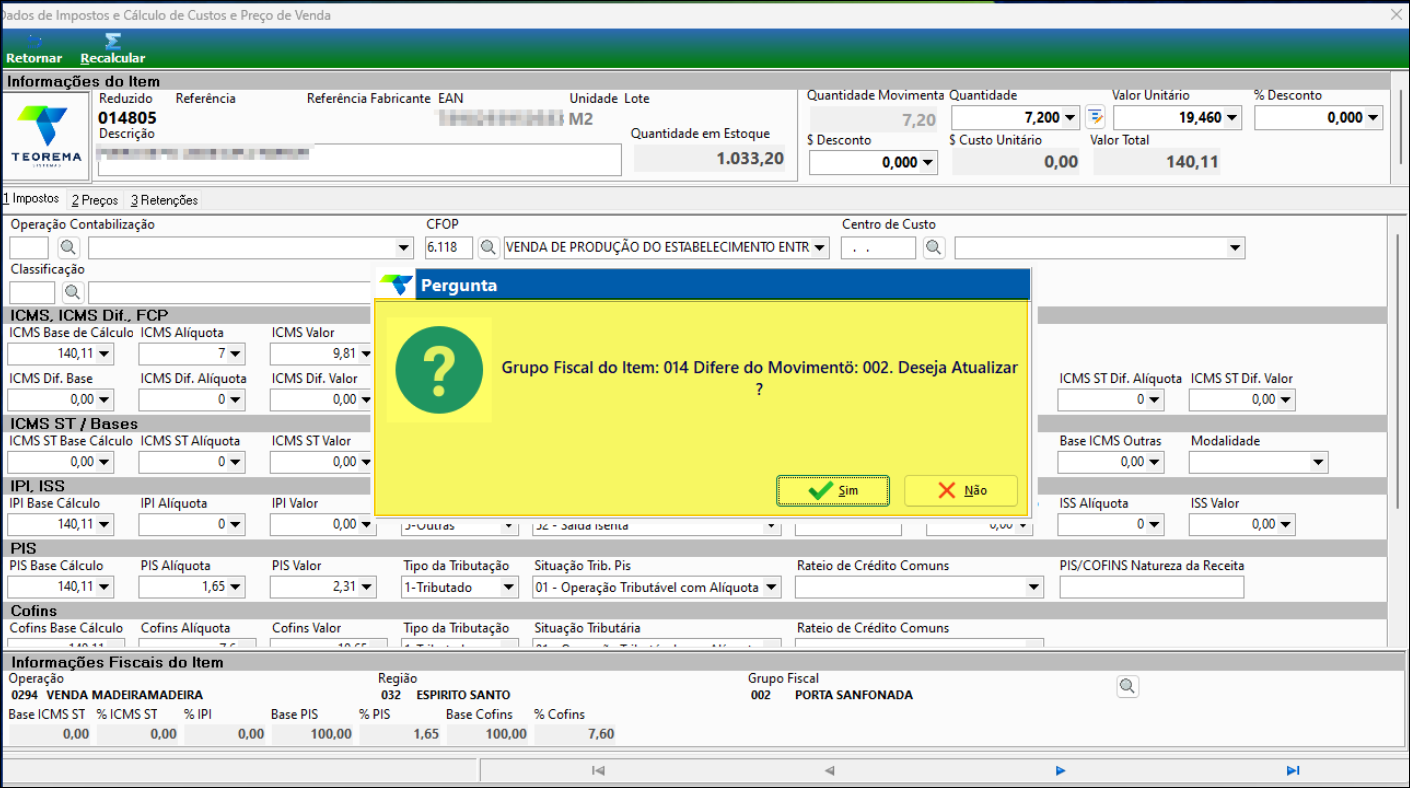The height and width of the screenshot is (788, 1410).
Task: Click the Recalcular sigma icon
Action: click(x=113, y=42)
